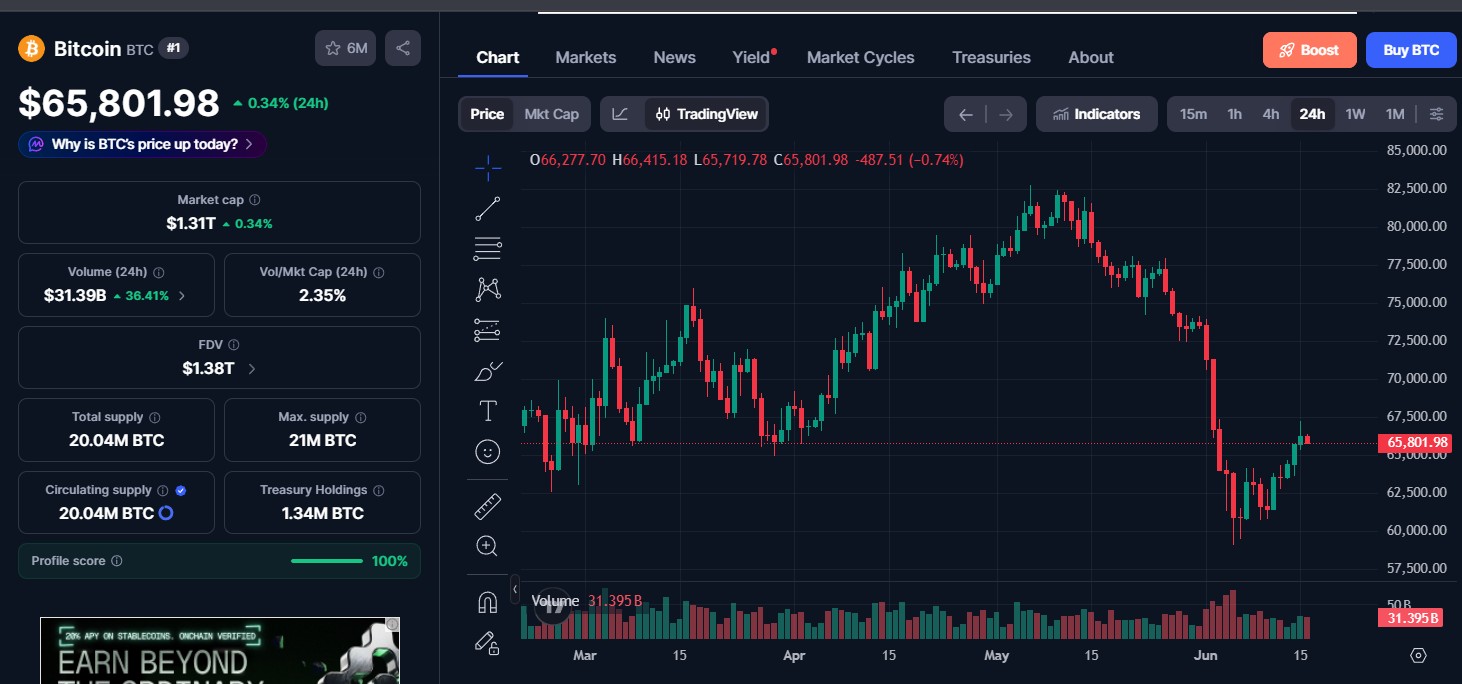Select the ruler measure tool

click(488, 507)
